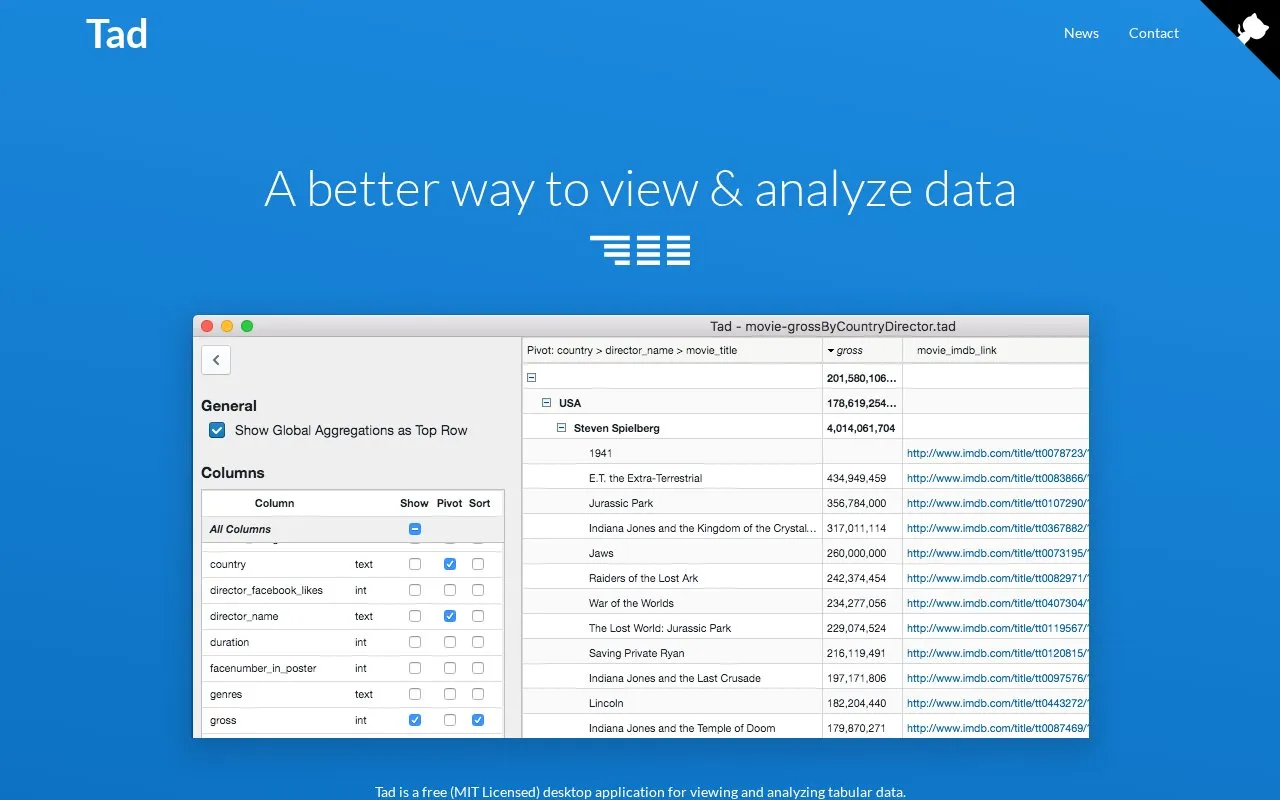
Task: Click gross value 434,949,459
Action: click(x=857, y=478)
